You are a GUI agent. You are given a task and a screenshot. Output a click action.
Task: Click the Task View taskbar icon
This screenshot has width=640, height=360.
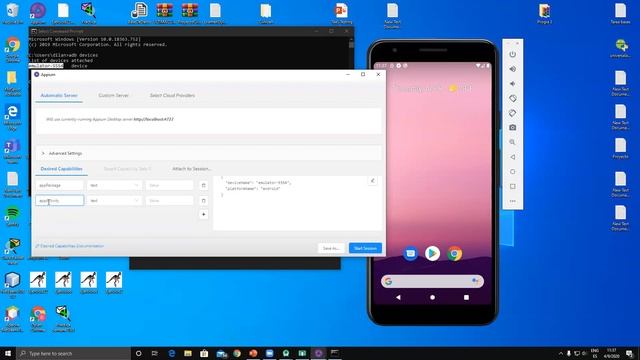pos(155,353)
